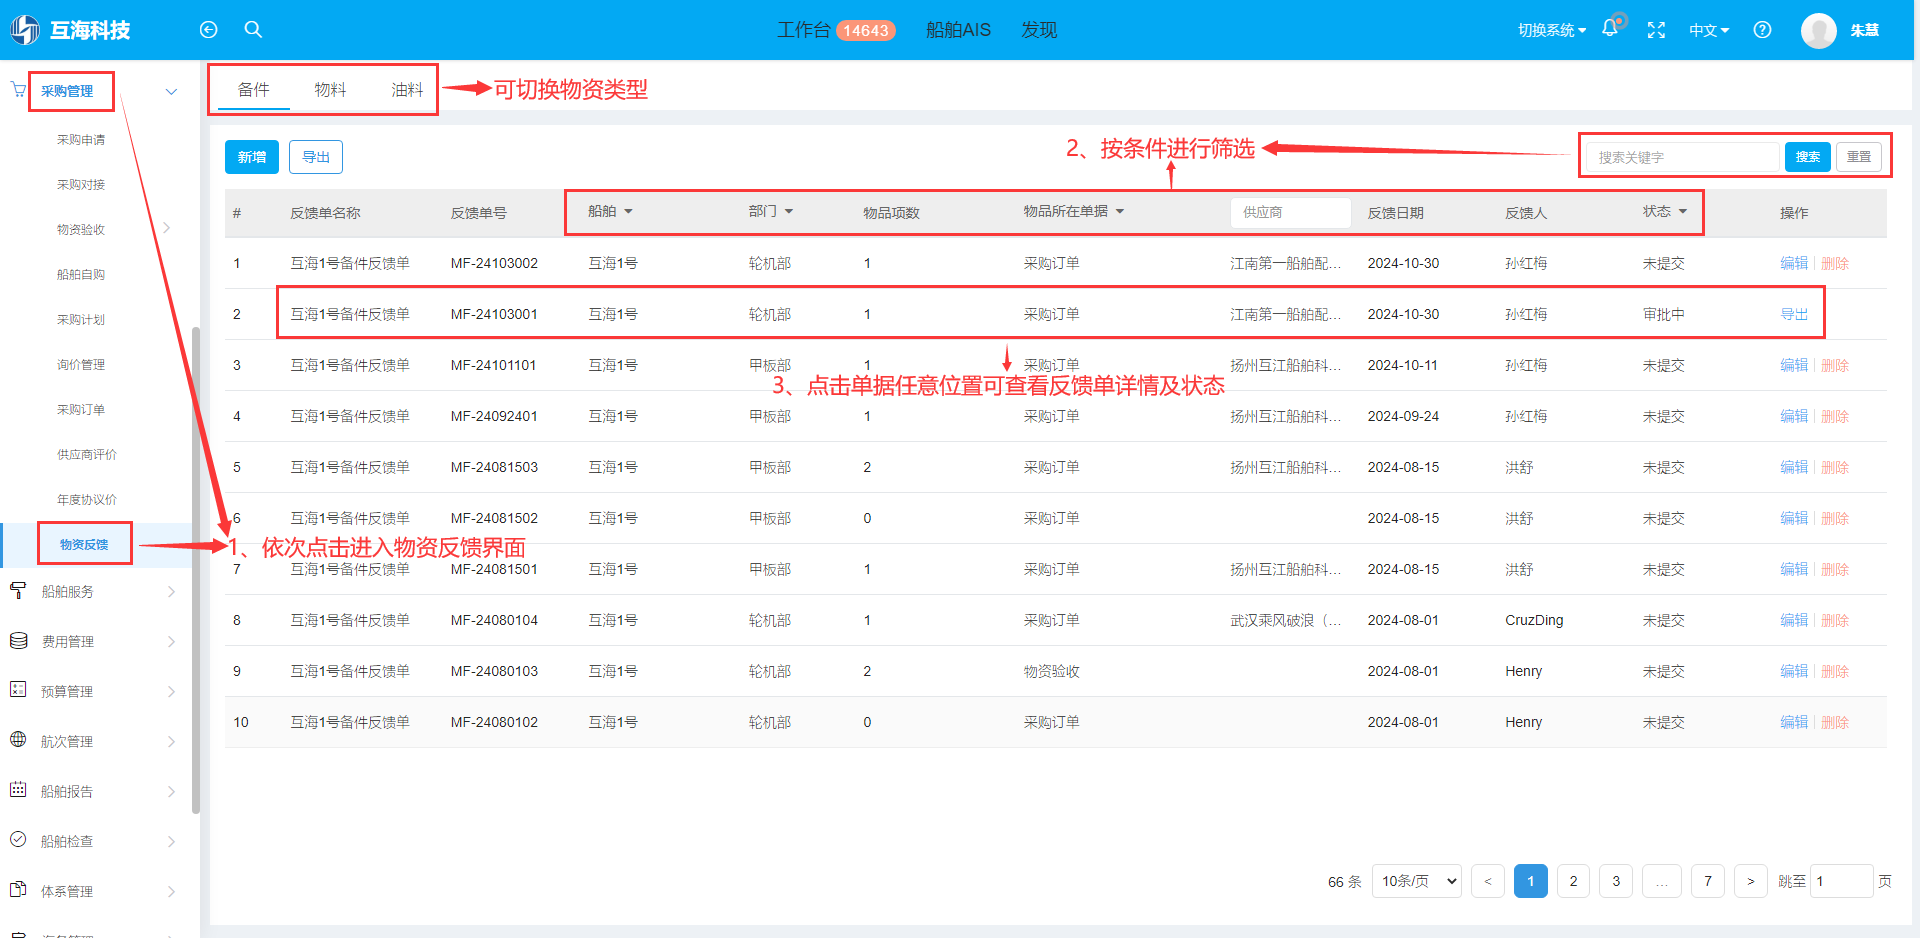Open 采购申请 in sidebar
This screenshot has width=1920, height=938.
coord(81,140)
